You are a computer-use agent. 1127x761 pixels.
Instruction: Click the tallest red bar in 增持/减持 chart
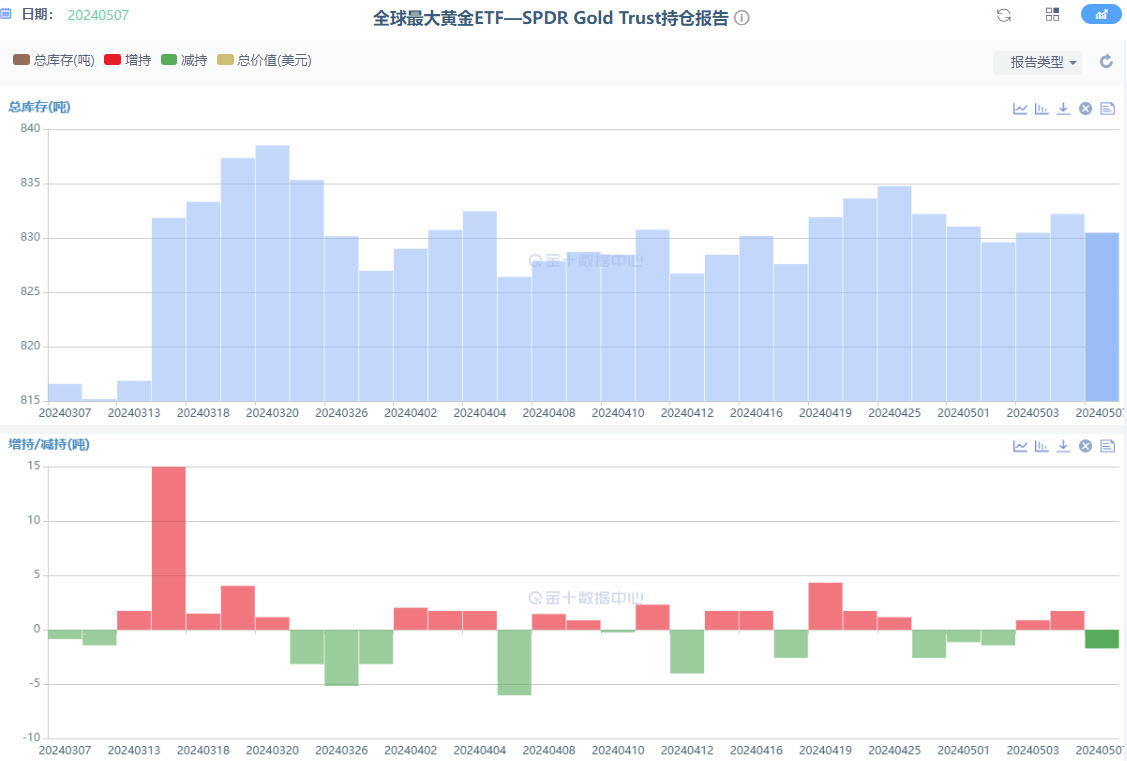tap(169, 548)
